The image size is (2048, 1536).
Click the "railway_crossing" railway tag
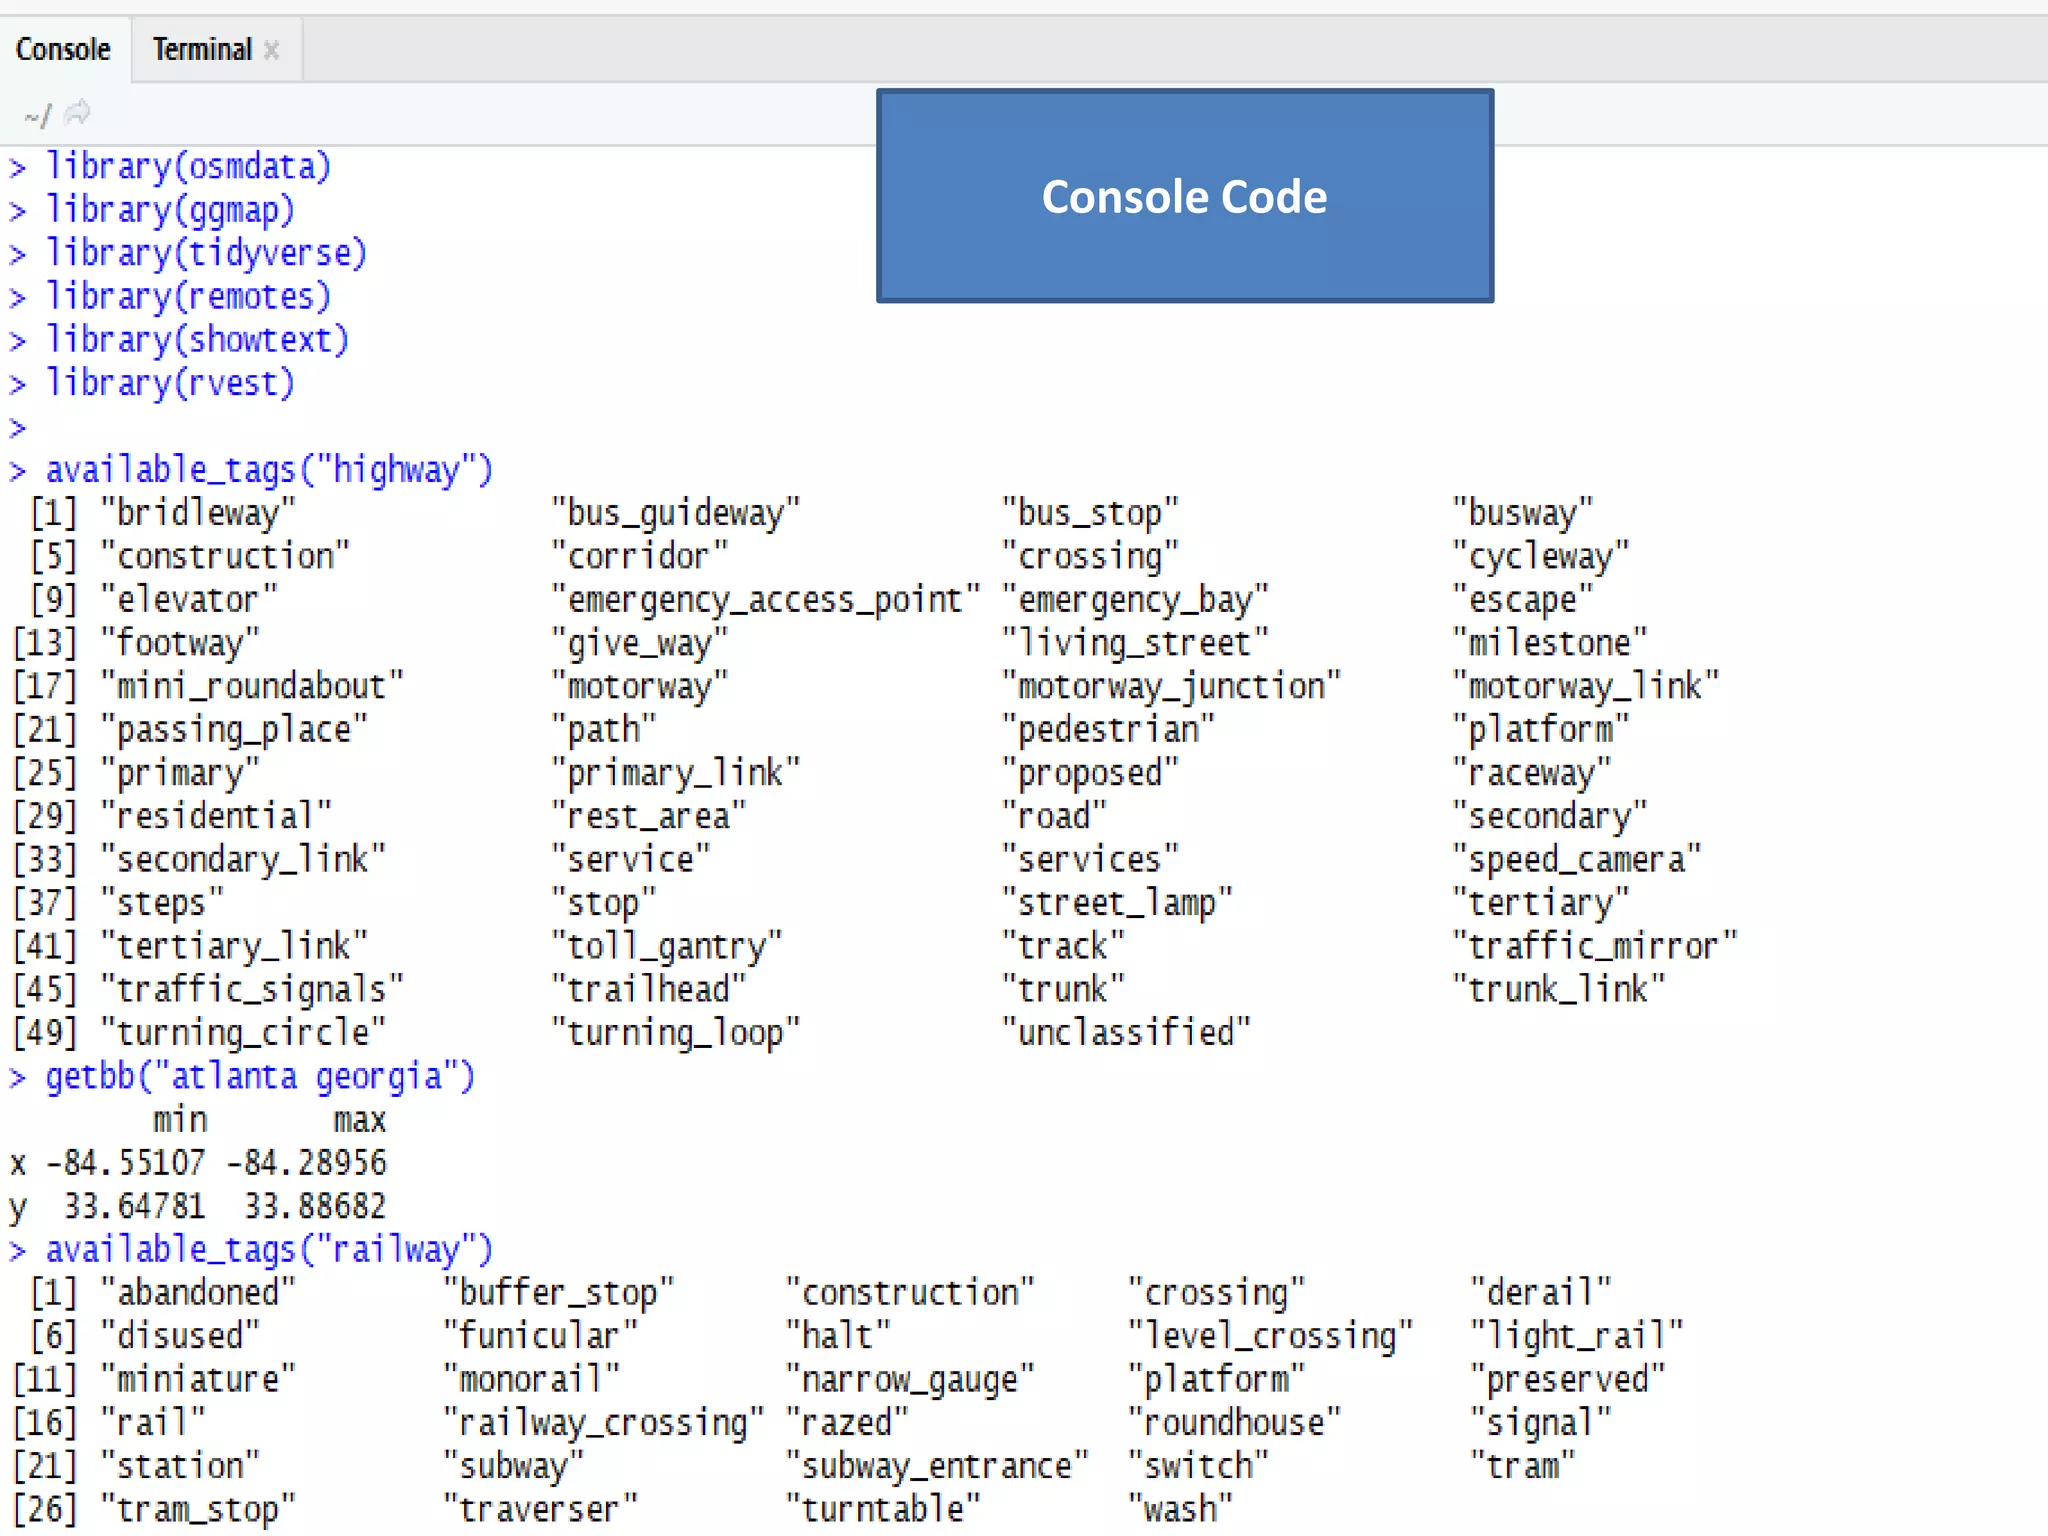[604, 1423]
